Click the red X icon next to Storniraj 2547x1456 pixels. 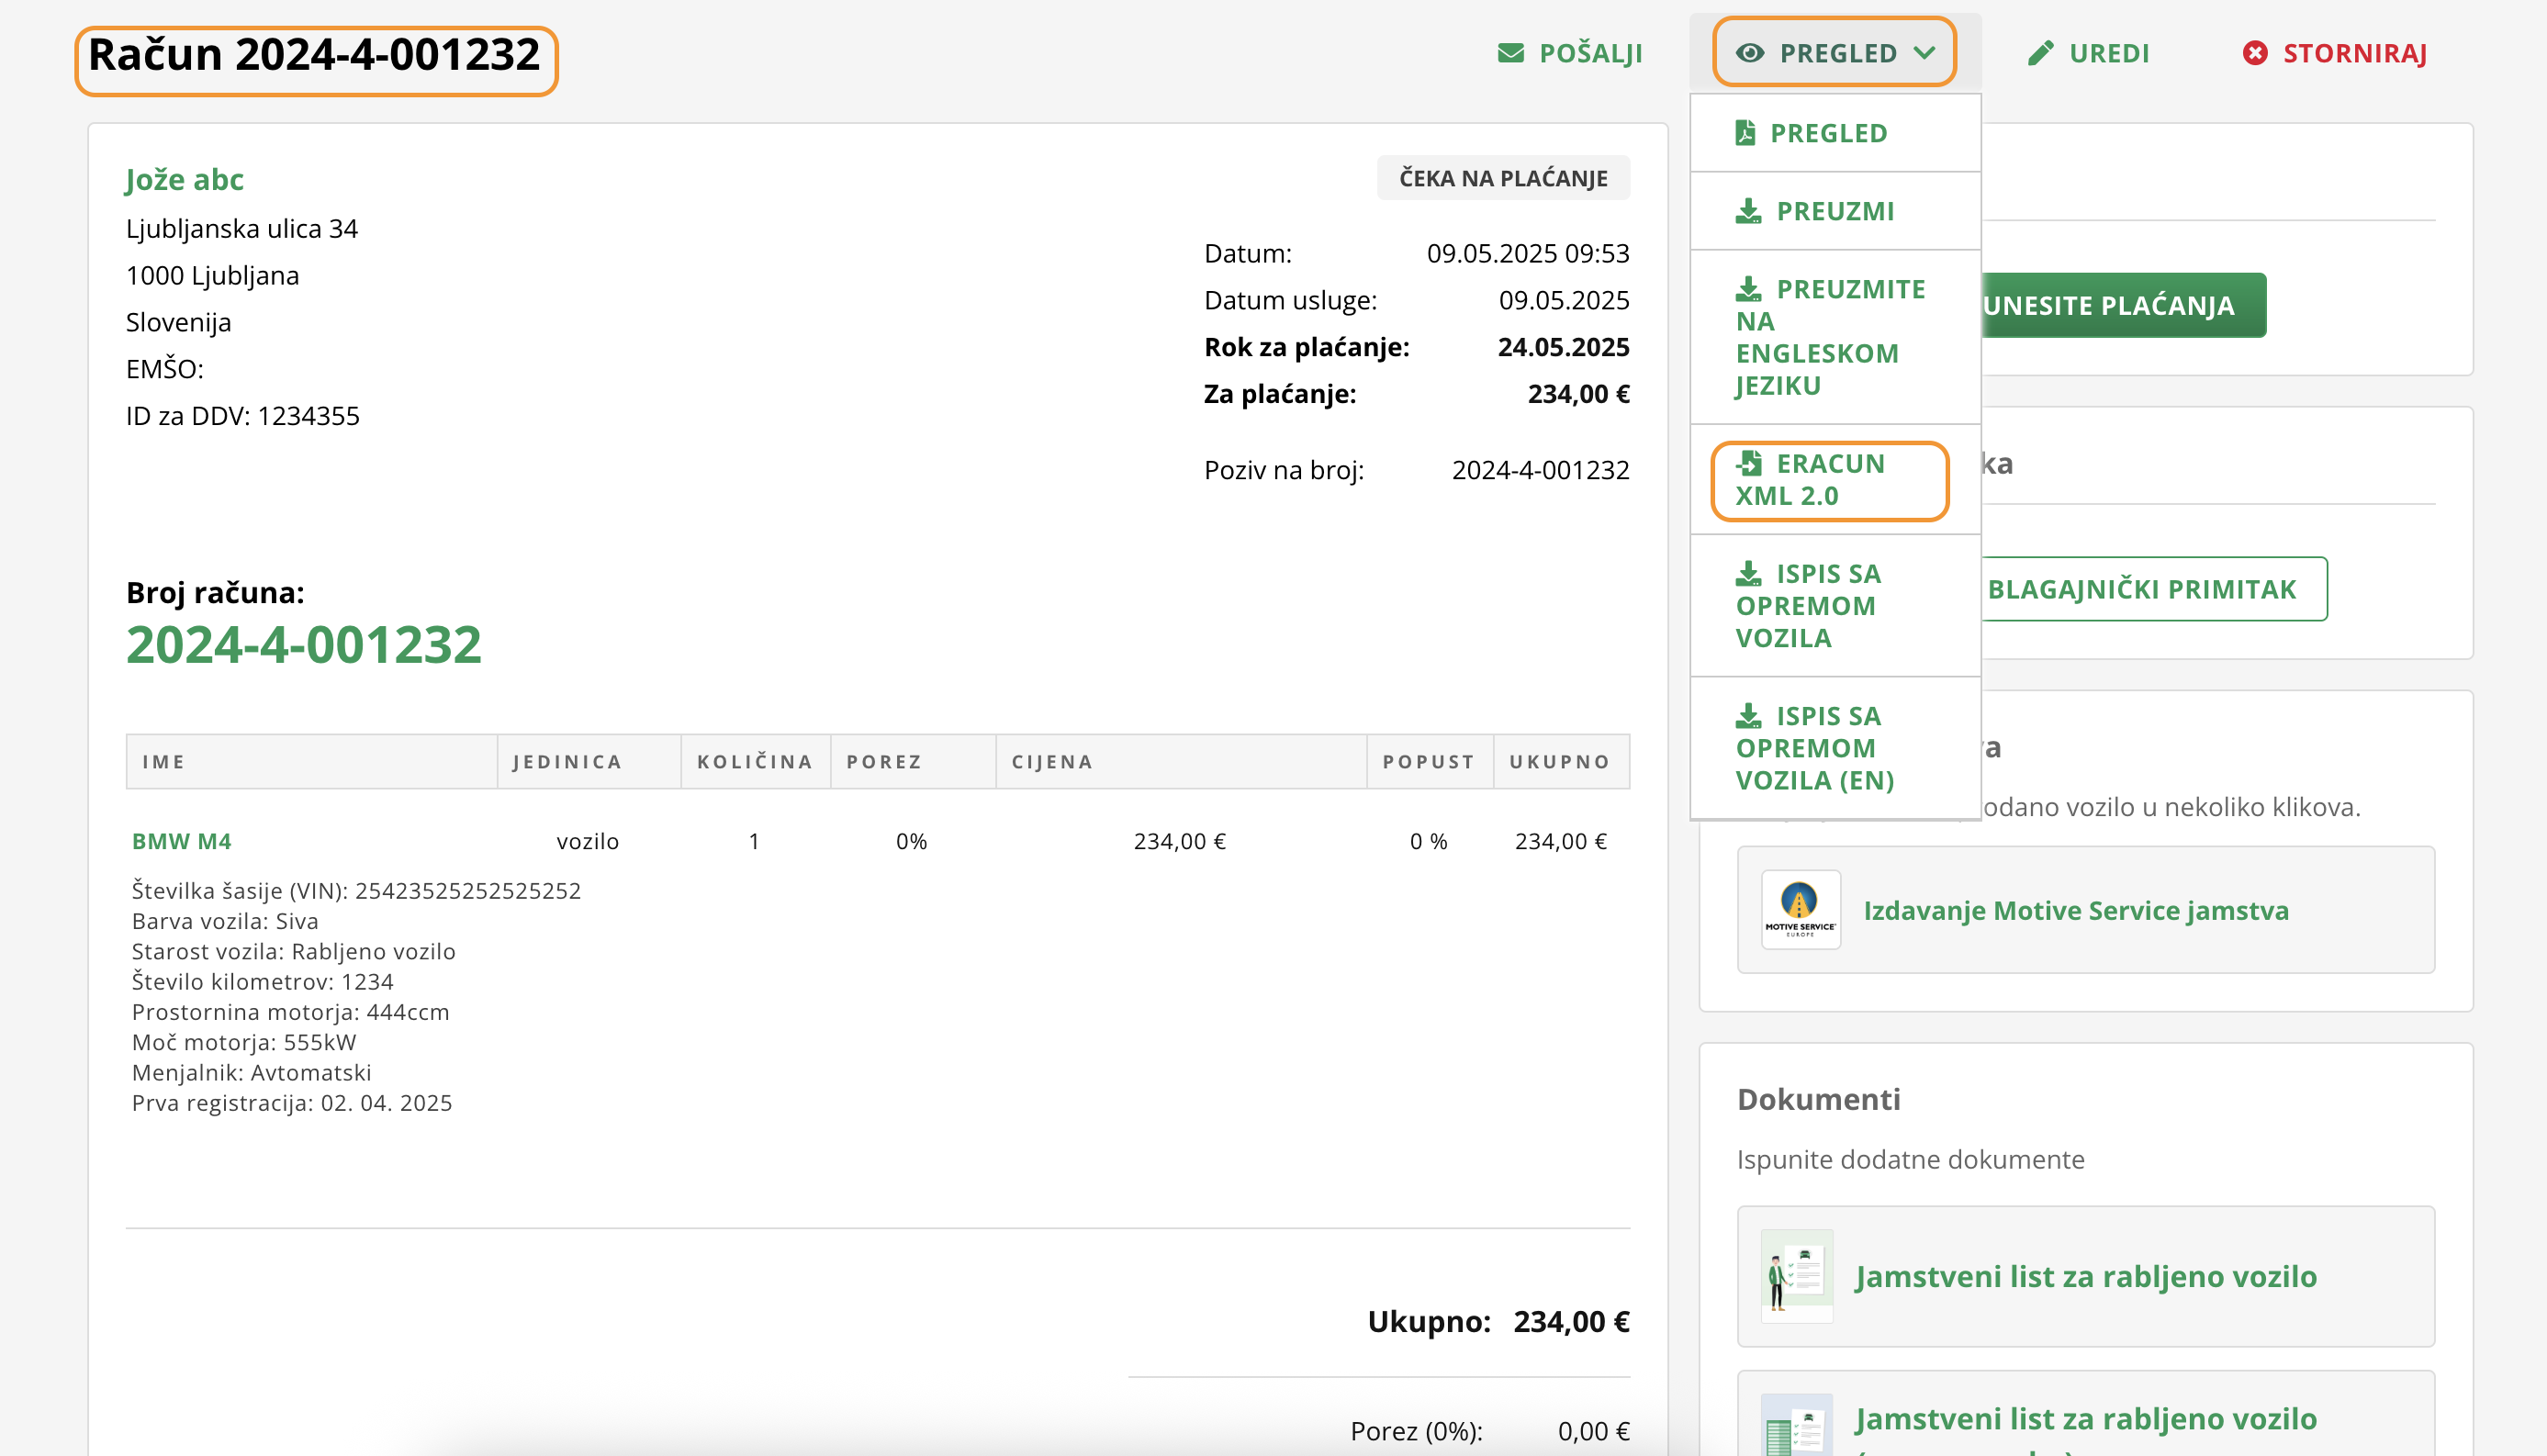(x=2254, y=53)
